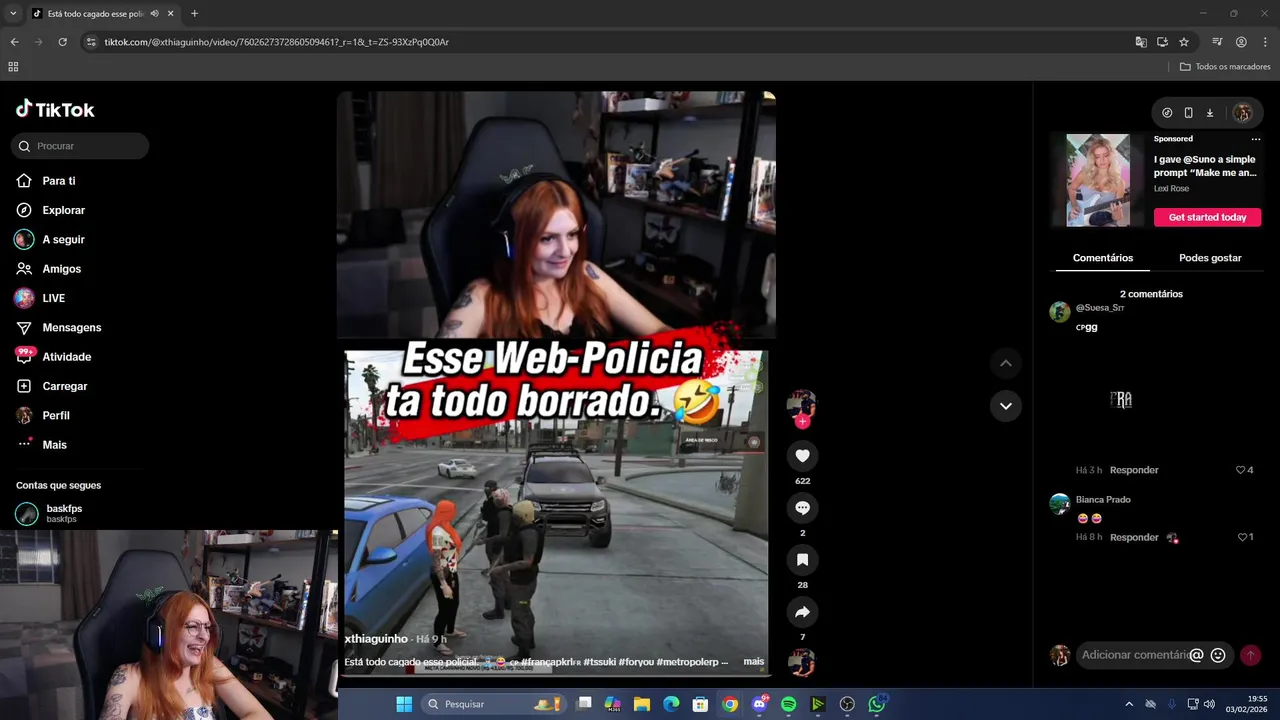This screenshot has width=1280, height=720.
Task: Reply to Bianca Prado's comment
Action: (1134, 537)
